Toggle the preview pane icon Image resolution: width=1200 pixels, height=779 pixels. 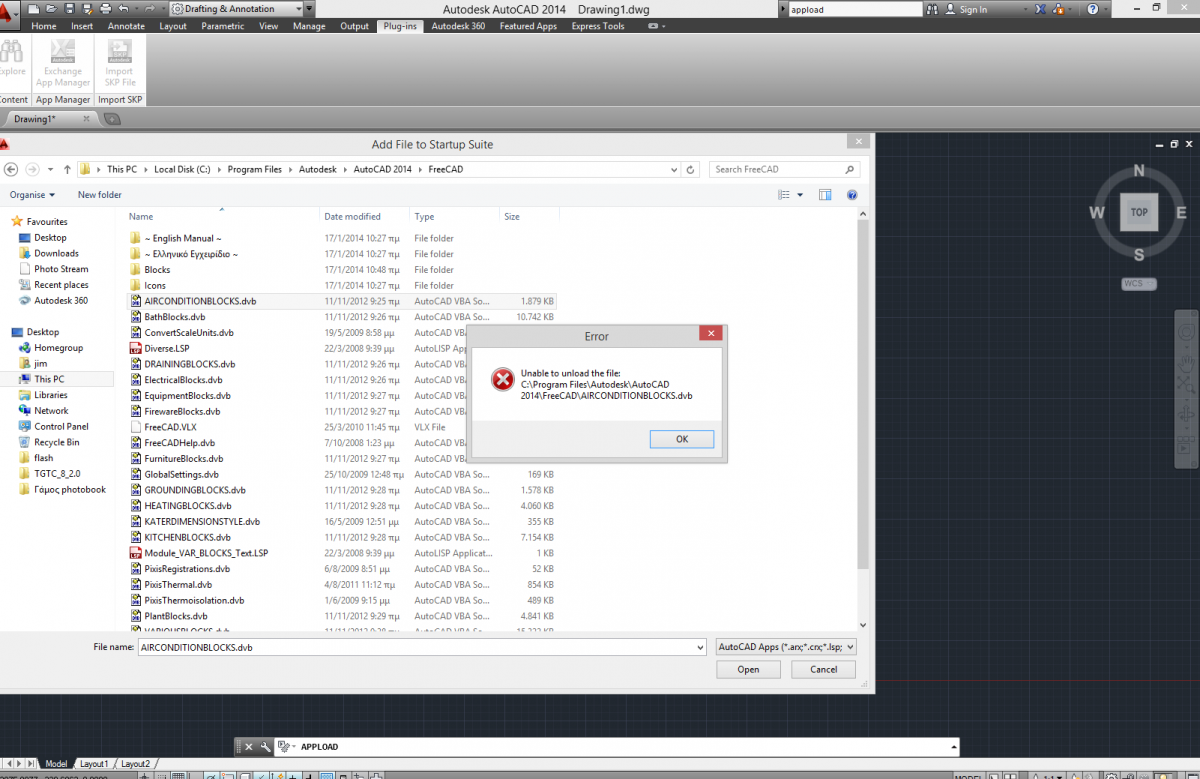pyautogui.click(x=825, y=195)
